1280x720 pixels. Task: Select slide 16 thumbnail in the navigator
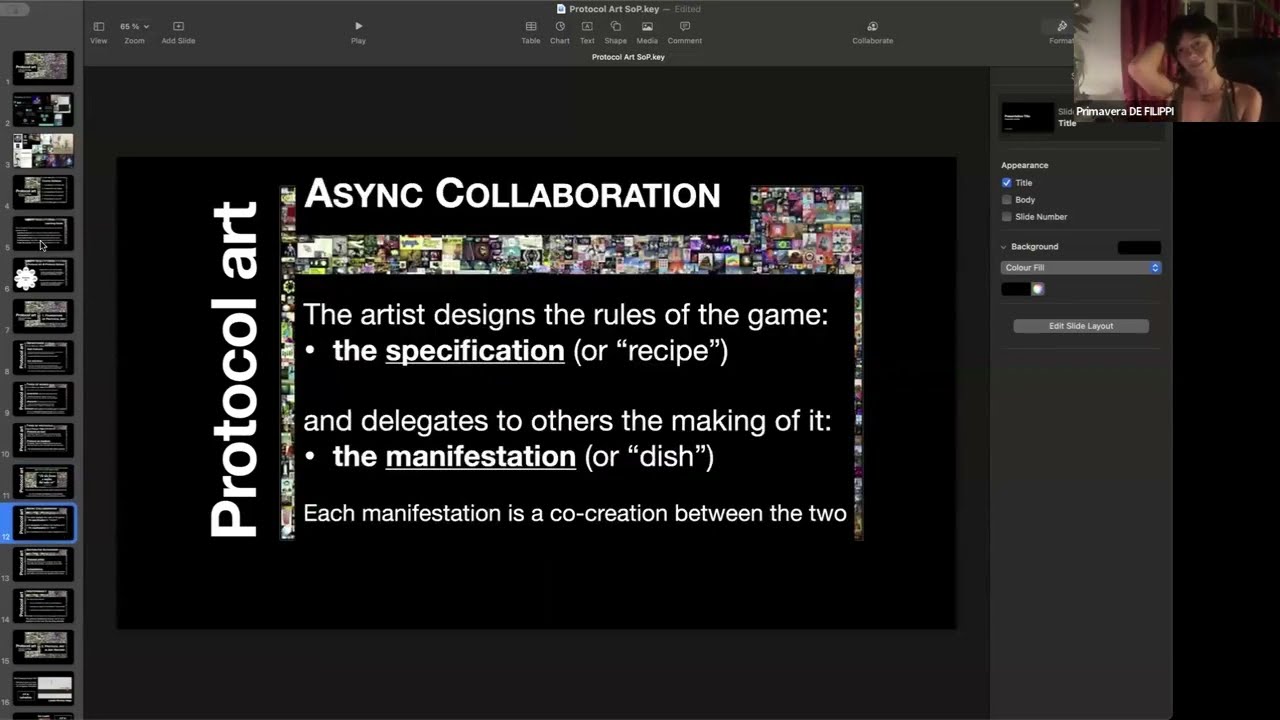43,688
